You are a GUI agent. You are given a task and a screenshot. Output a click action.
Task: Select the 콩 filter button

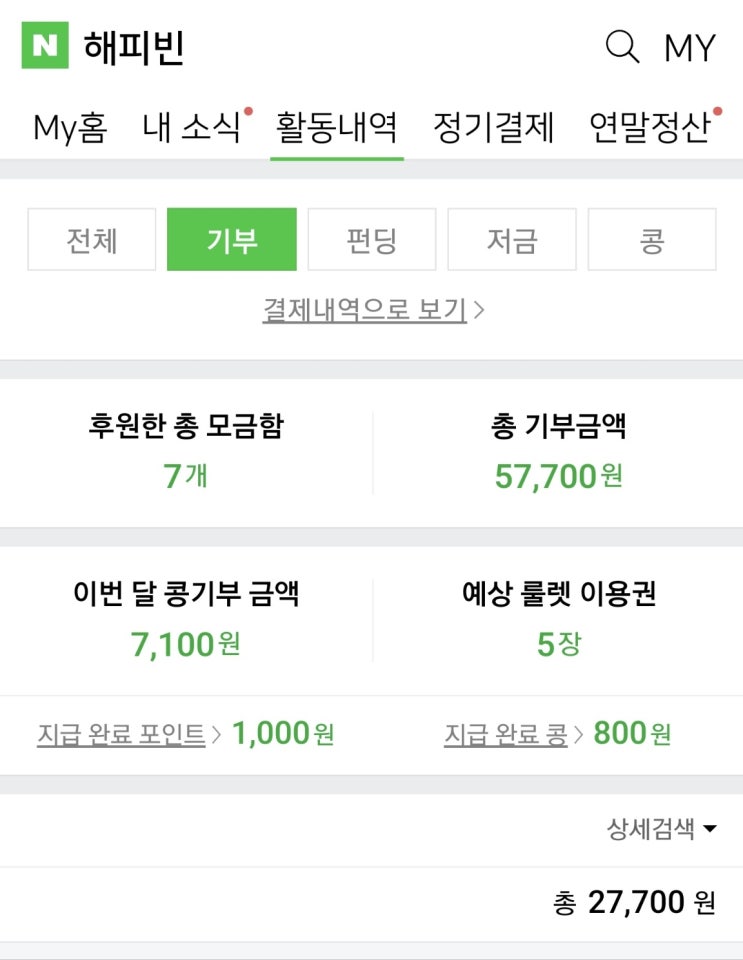click(652, 240)
